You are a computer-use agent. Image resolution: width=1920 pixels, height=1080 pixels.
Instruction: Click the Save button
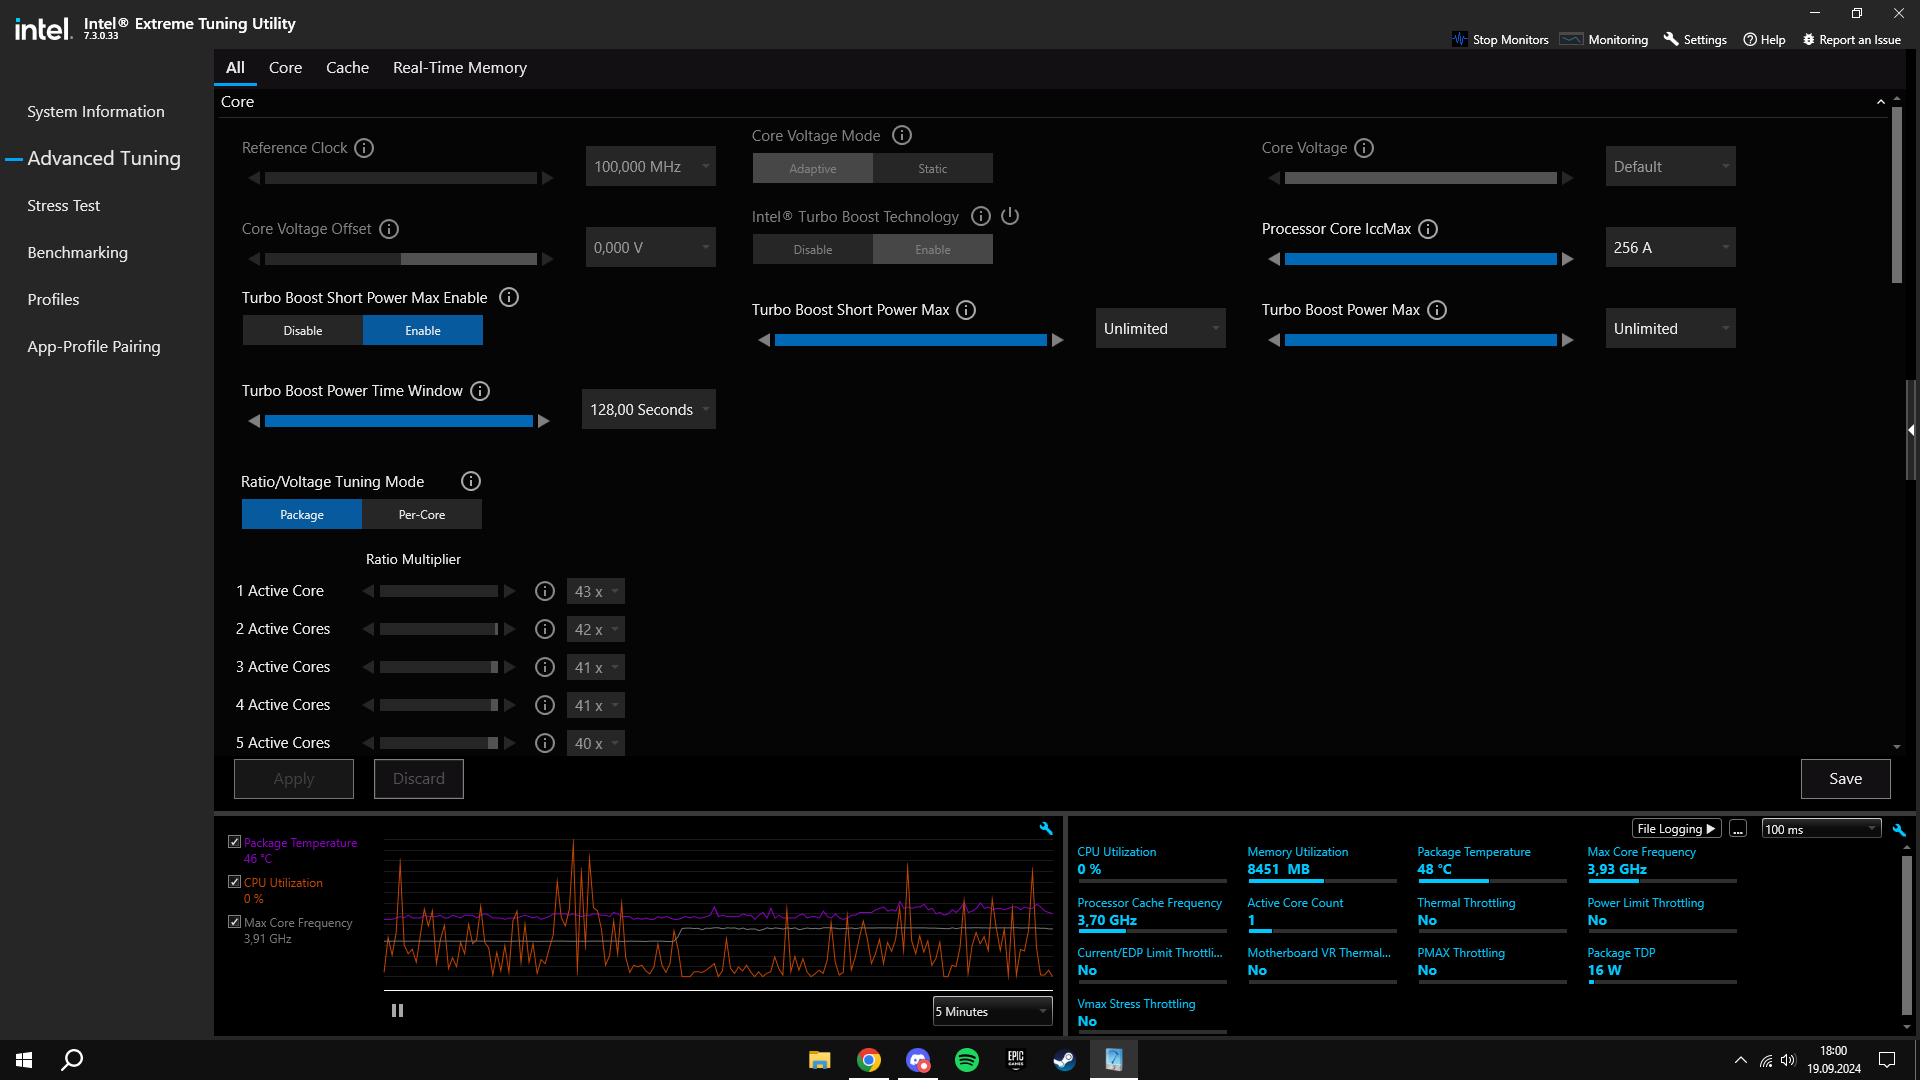tap(1845, 779)
